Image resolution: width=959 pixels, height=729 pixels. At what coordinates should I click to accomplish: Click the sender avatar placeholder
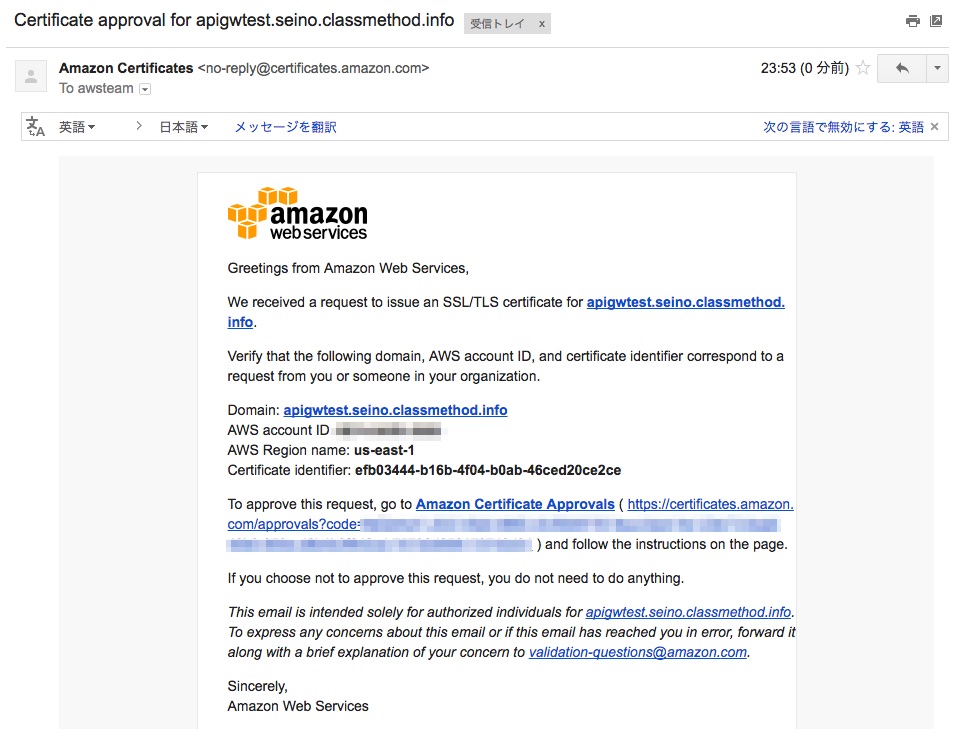coord(31,76)
